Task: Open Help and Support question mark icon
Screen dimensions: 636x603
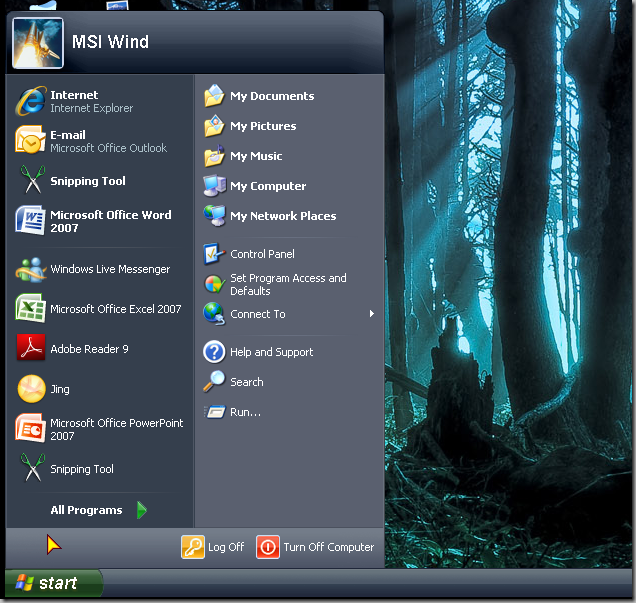Action: coord(214,352)
